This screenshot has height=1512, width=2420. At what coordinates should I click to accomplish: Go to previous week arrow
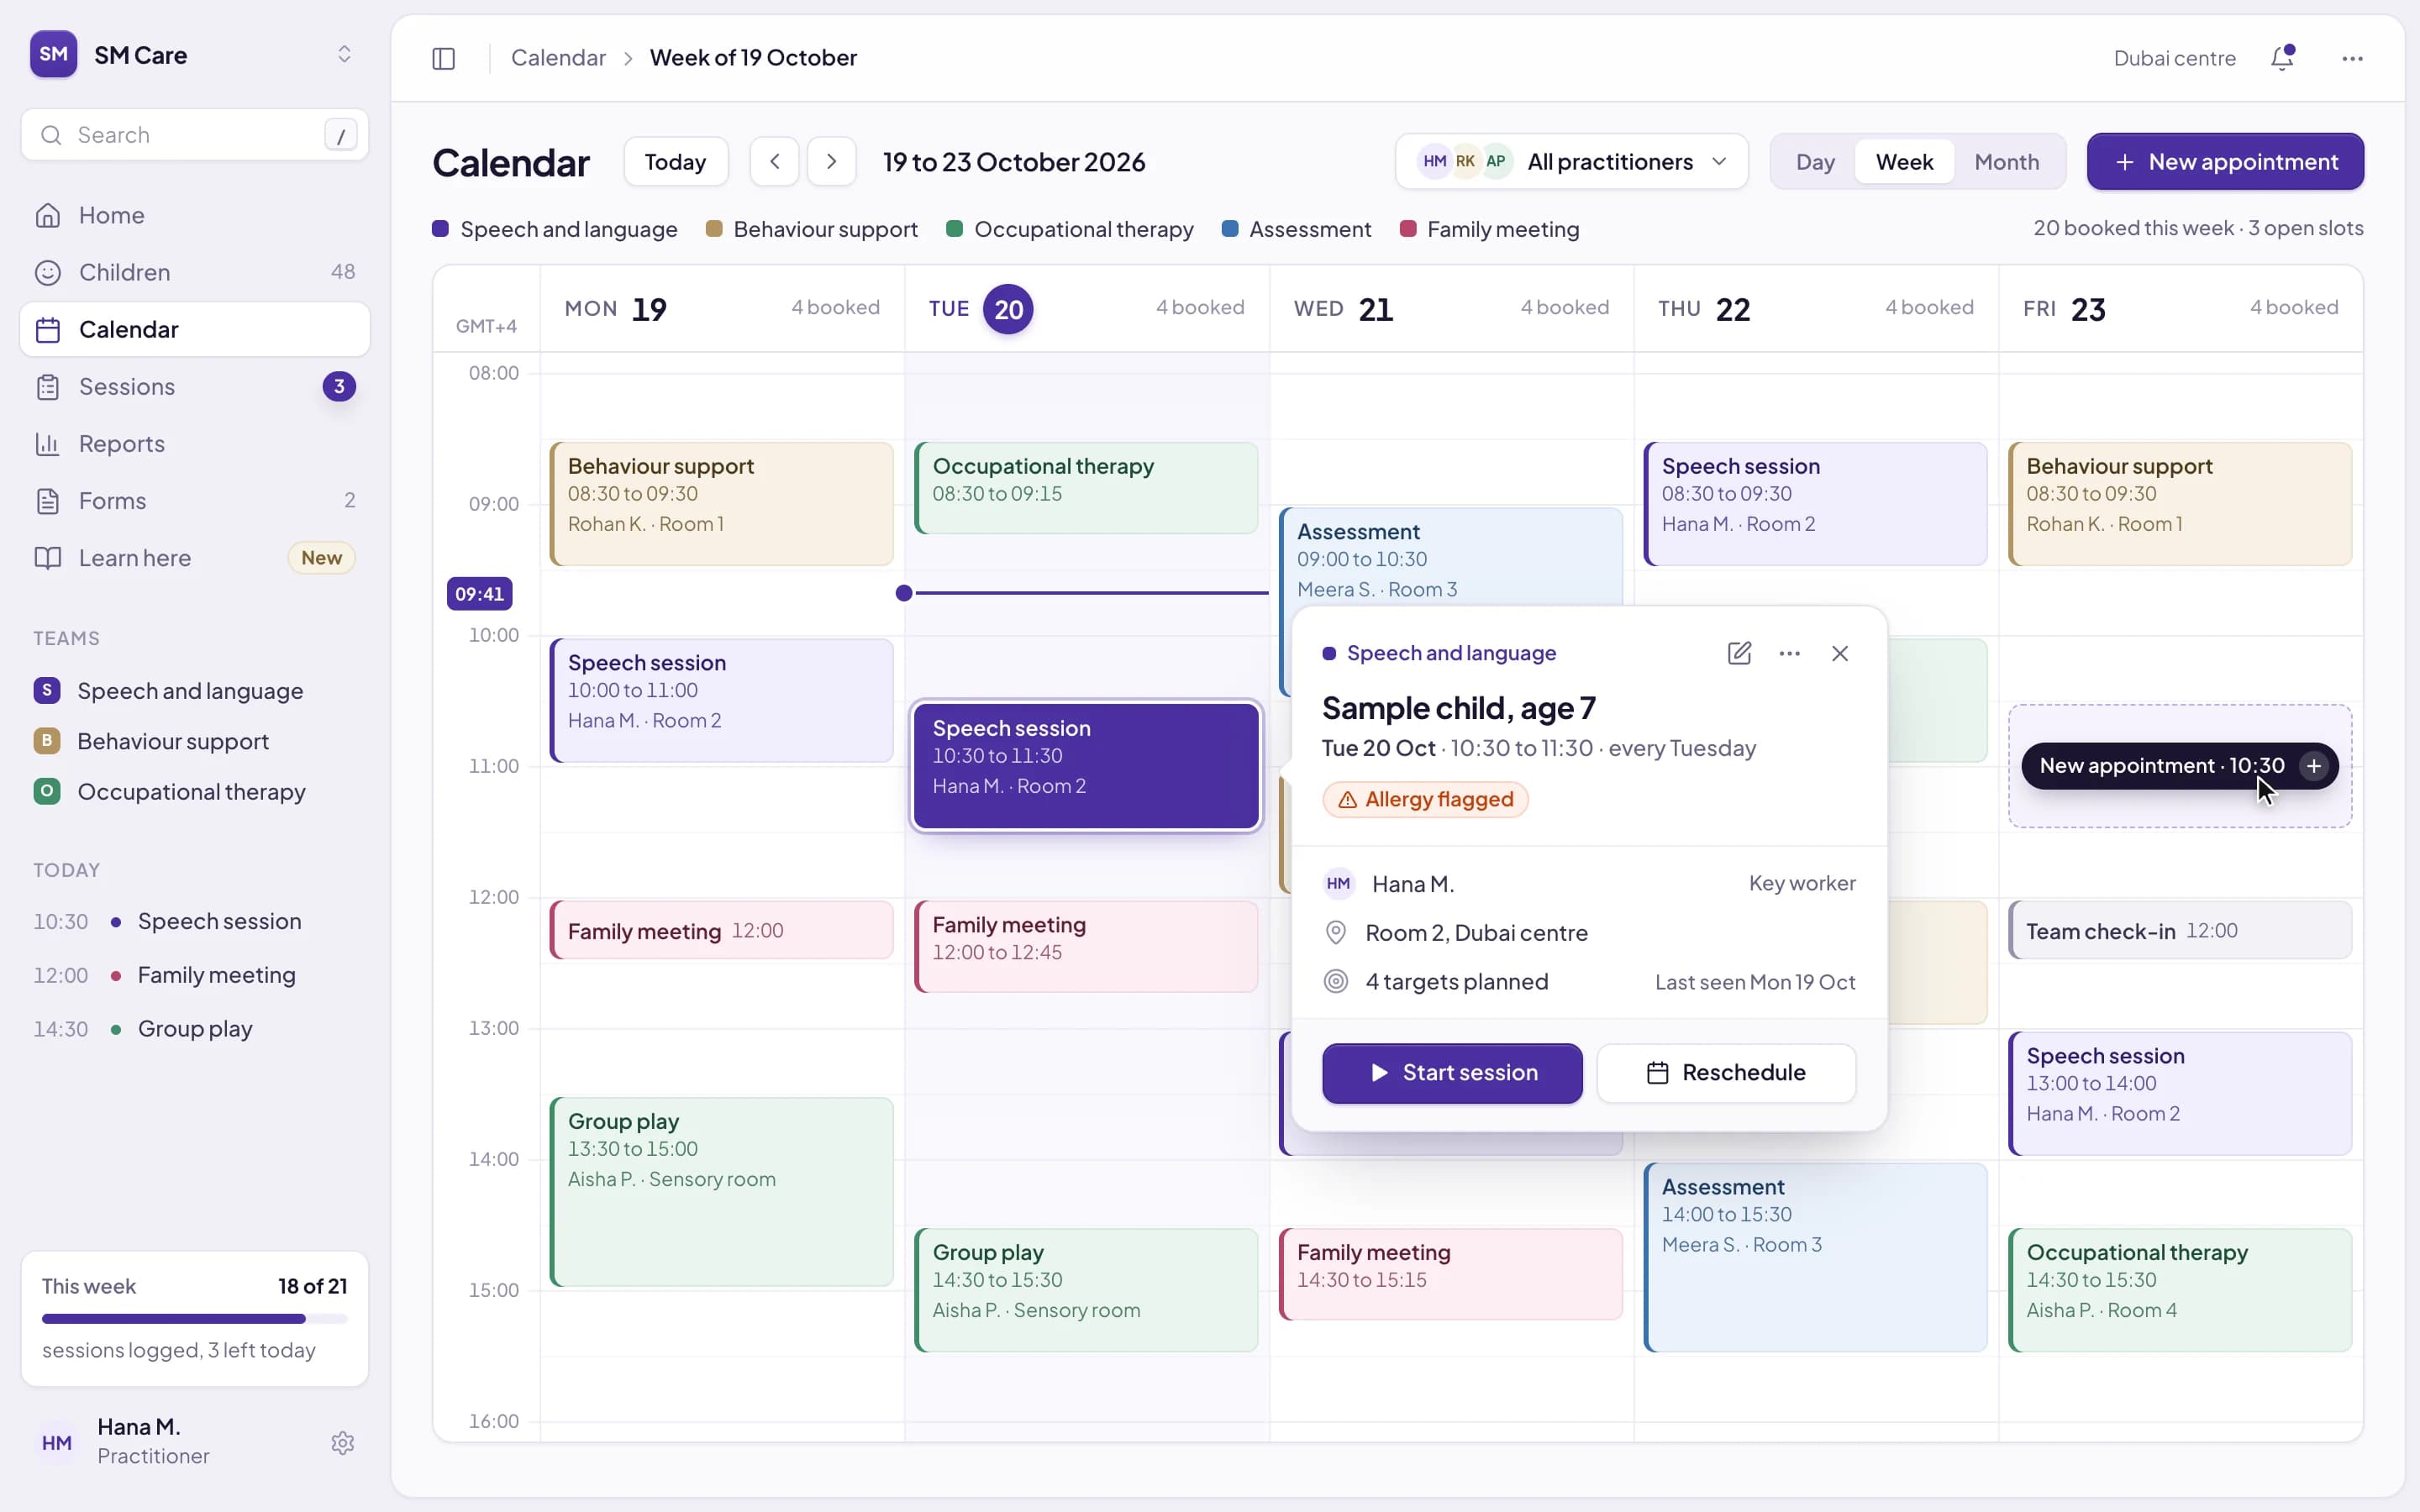774,161
